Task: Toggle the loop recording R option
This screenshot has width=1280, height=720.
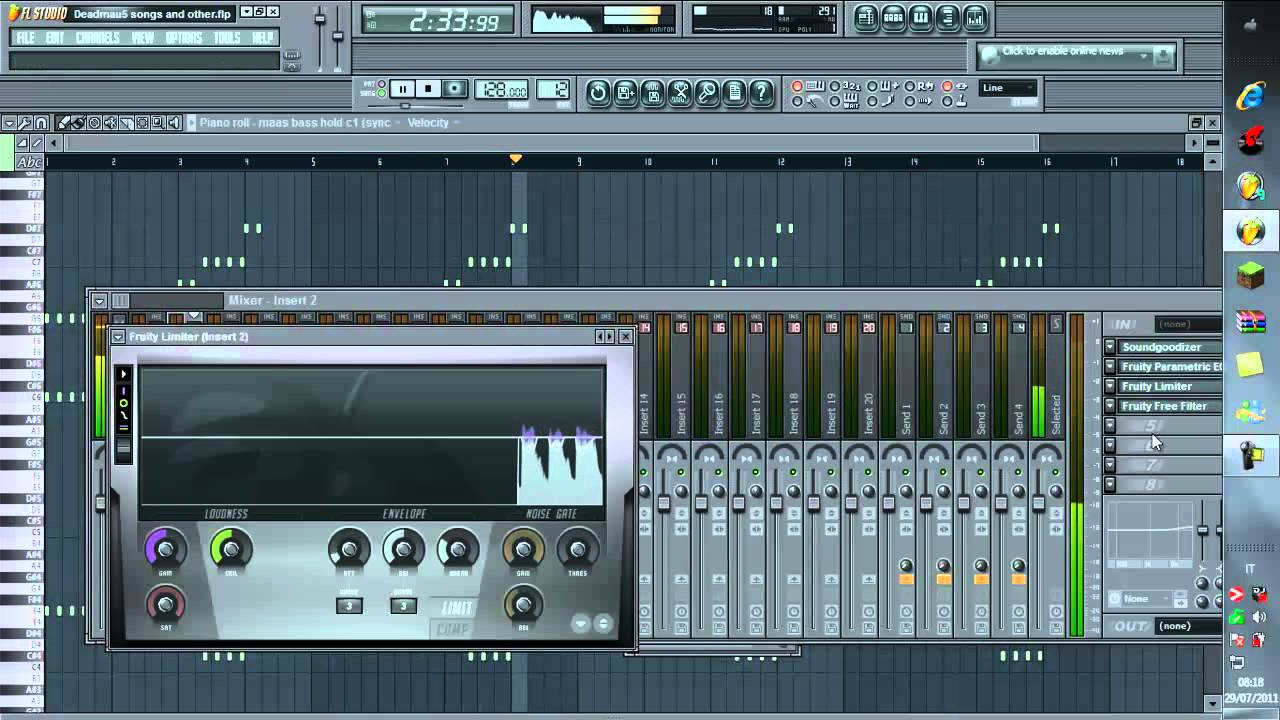Action: [918, 86]
